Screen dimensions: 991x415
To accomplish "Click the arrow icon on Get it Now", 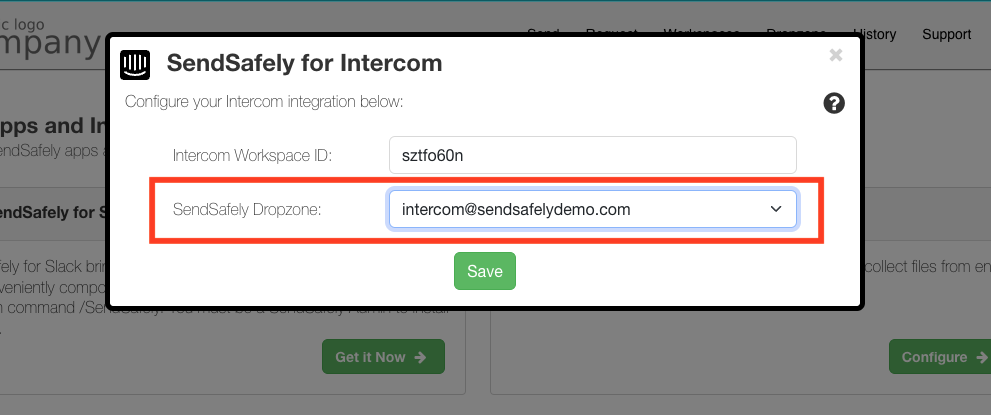I will [420, 357].
